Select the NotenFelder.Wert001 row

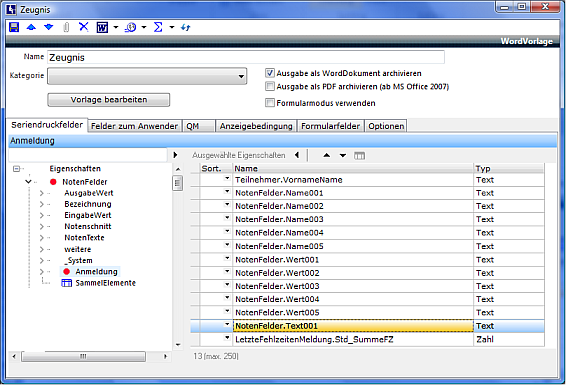(367, 260)
